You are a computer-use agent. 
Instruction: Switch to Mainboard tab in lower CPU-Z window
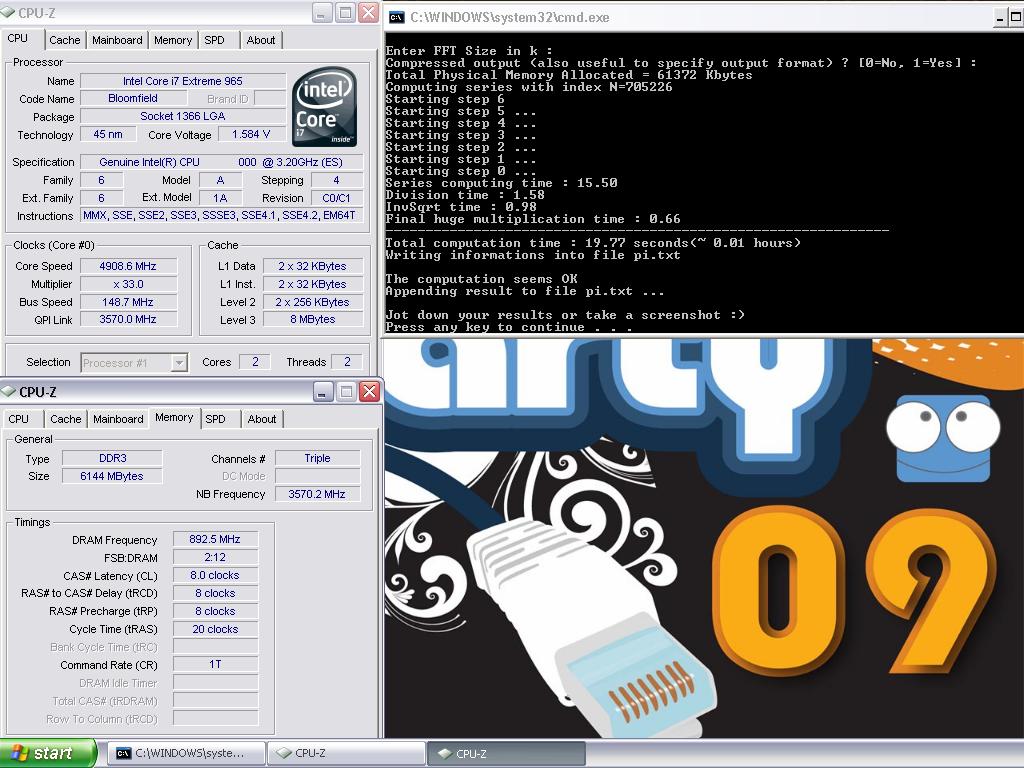point(118,419)
